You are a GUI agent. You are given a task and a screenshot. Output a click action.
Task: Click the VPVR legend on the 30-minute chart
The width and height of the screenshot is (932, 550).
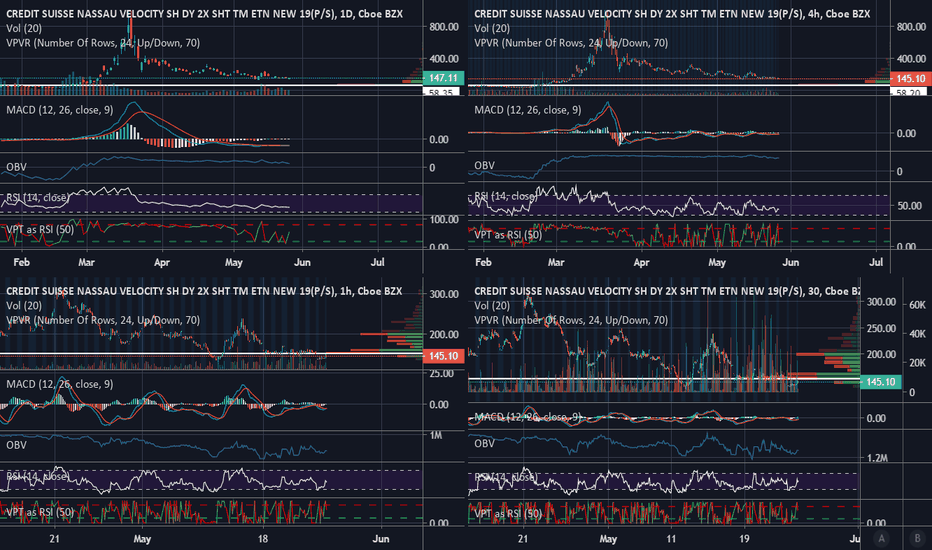571,320
